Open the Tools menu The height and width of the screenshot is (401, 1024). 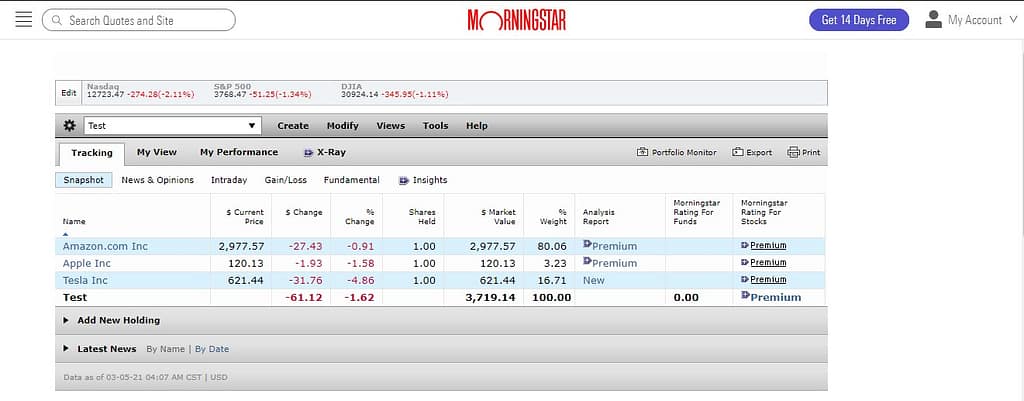[436, 125]
